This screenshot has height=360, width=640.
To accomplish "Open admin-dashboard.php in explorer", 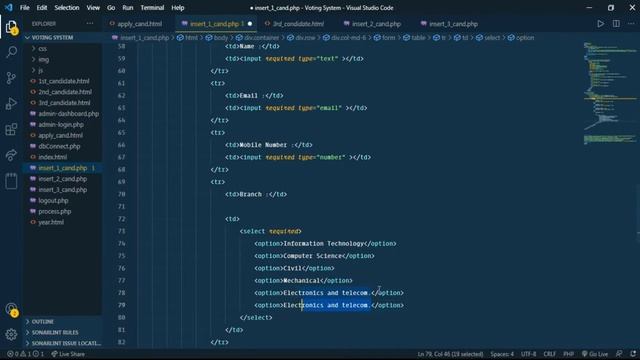I will (69, 113).
